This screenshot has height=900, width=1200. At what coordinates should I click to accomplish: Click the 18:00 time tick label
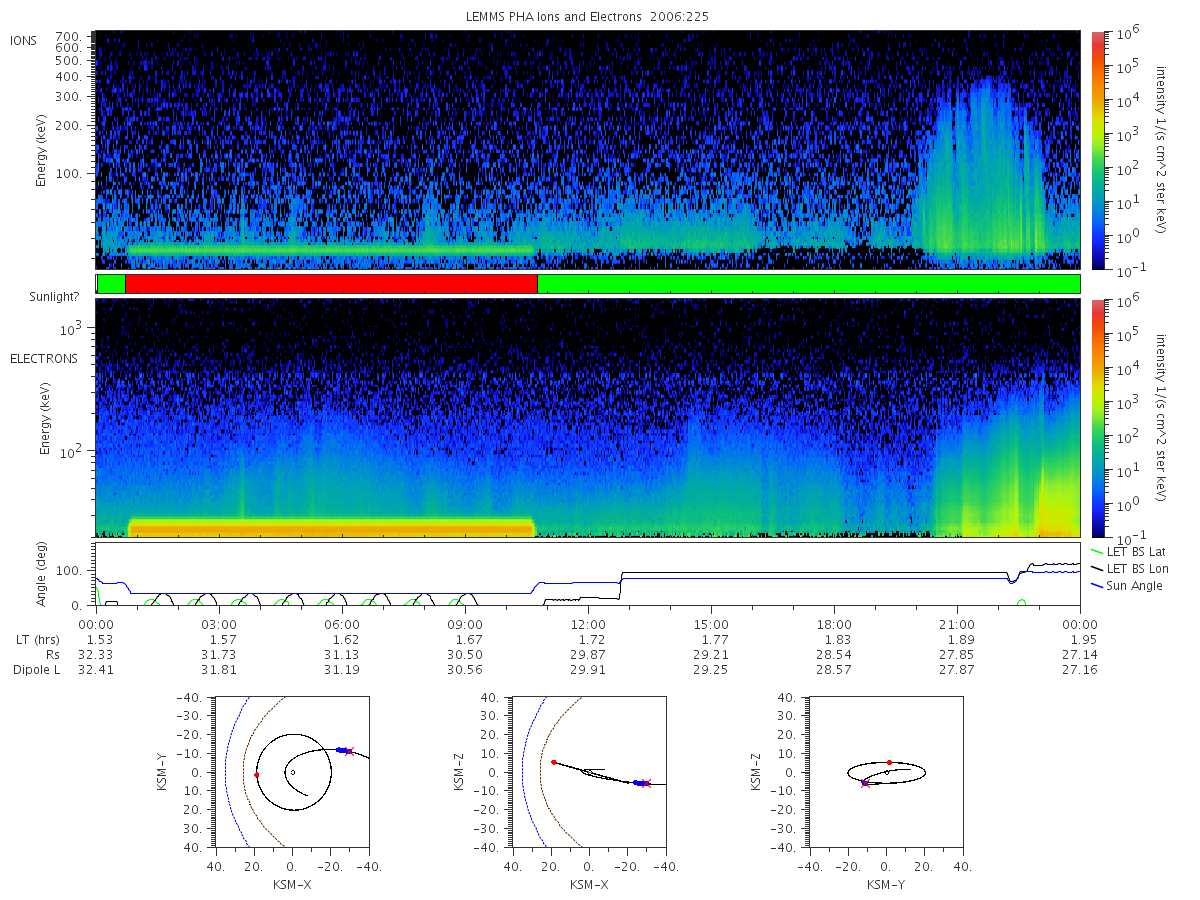(x=834, y=623)
